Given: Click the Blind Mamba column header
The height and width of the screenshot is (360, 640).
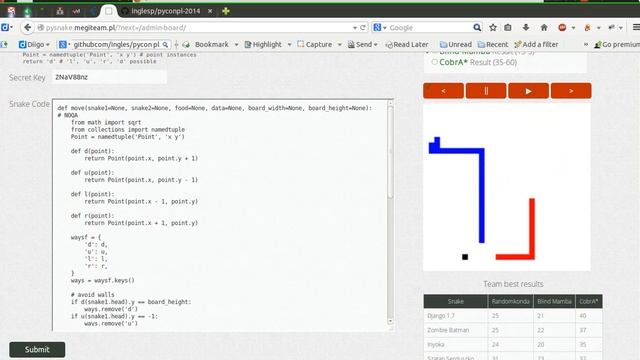Looking at the screenshot, I should click(x=554, y=301).
